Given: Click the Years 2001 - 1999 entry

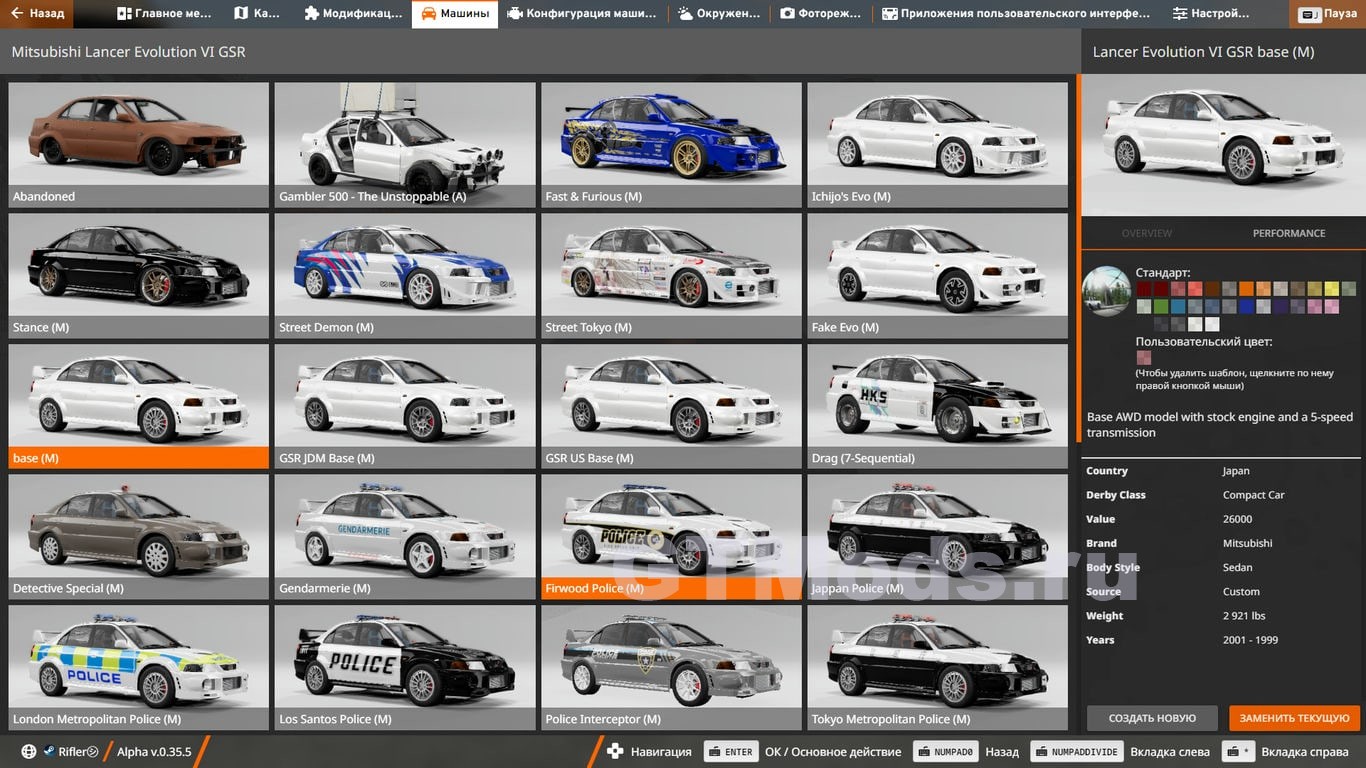Looking at the screenshot, I should (x=1222, y=640).
